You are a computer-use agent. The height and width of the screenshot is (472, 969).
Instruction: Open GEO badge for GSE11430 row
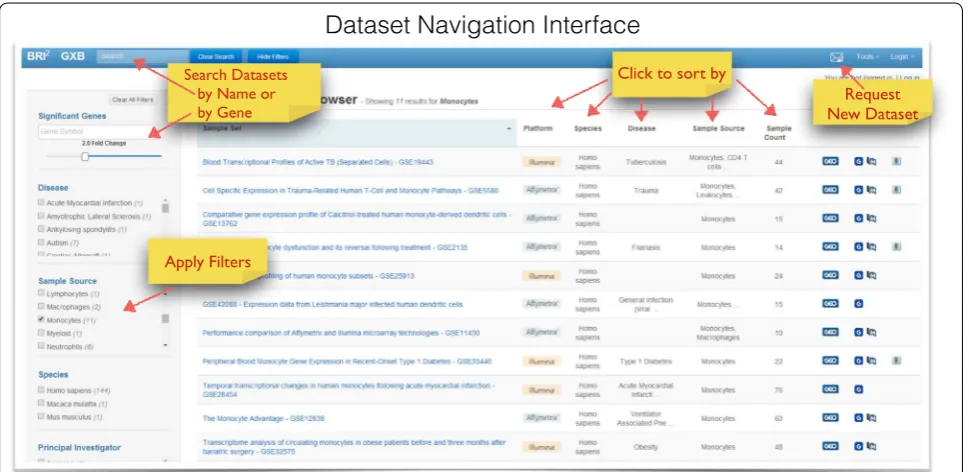point(830,332)
